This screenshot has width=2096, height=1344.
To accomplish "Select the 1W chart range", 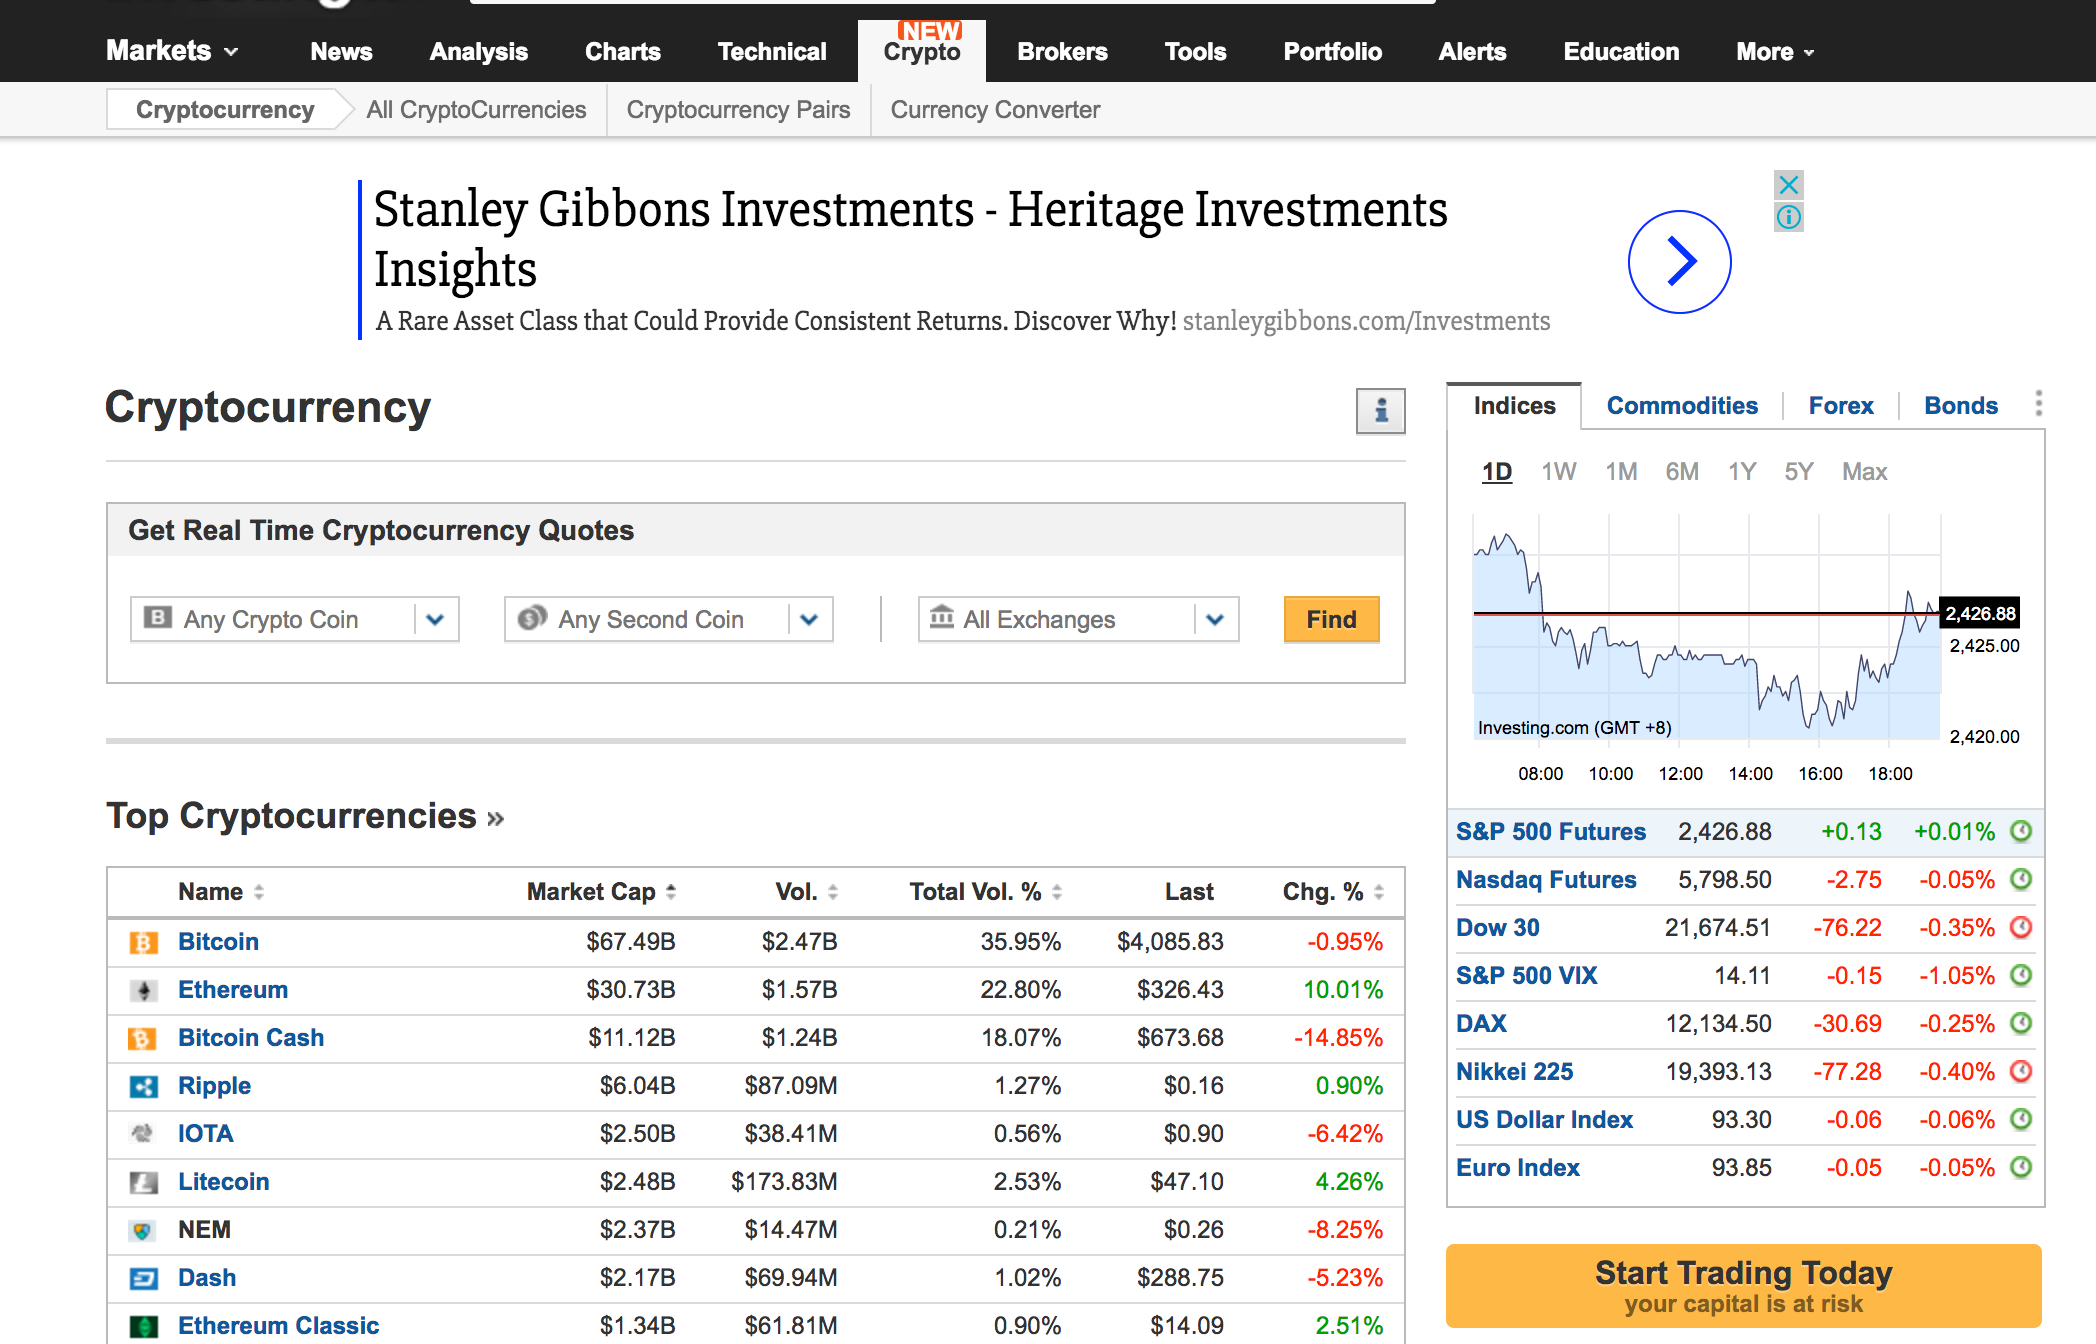I will (x=1558, y=471).
